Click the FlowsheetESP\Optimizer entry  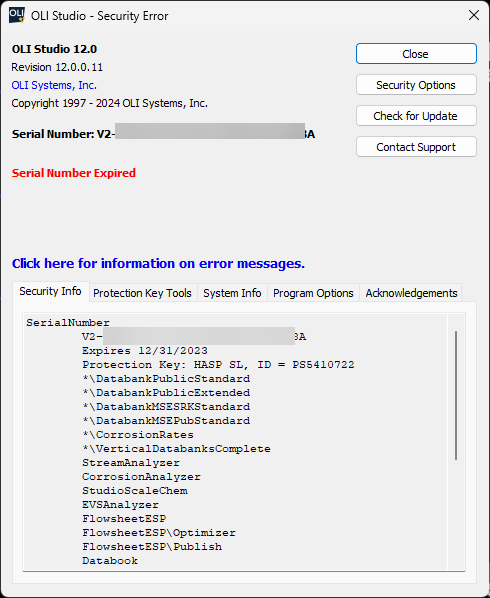tap(159, 533)
